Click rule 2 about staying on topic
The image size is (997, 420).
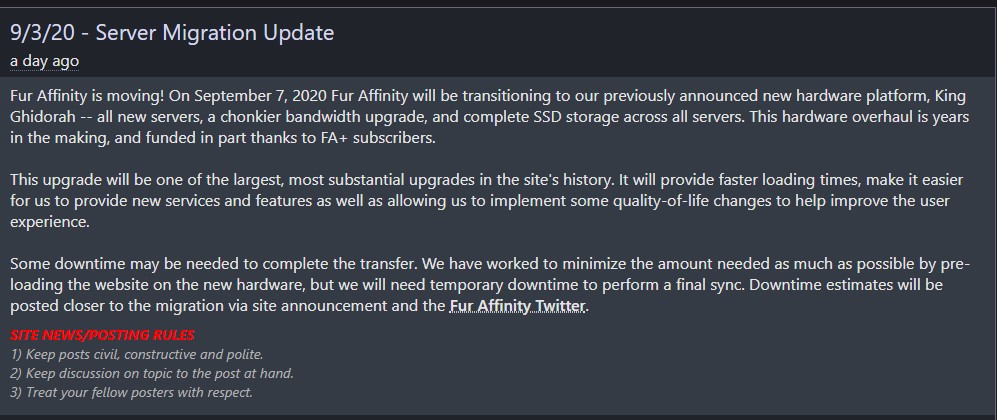point(152,373)
